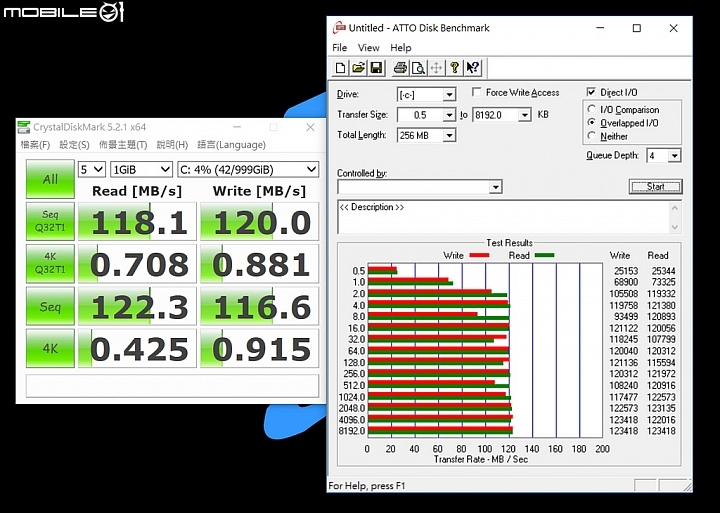Click the yellow question mark About icon
The height and width of the screenshot is (513, 720).
(454, 68)
